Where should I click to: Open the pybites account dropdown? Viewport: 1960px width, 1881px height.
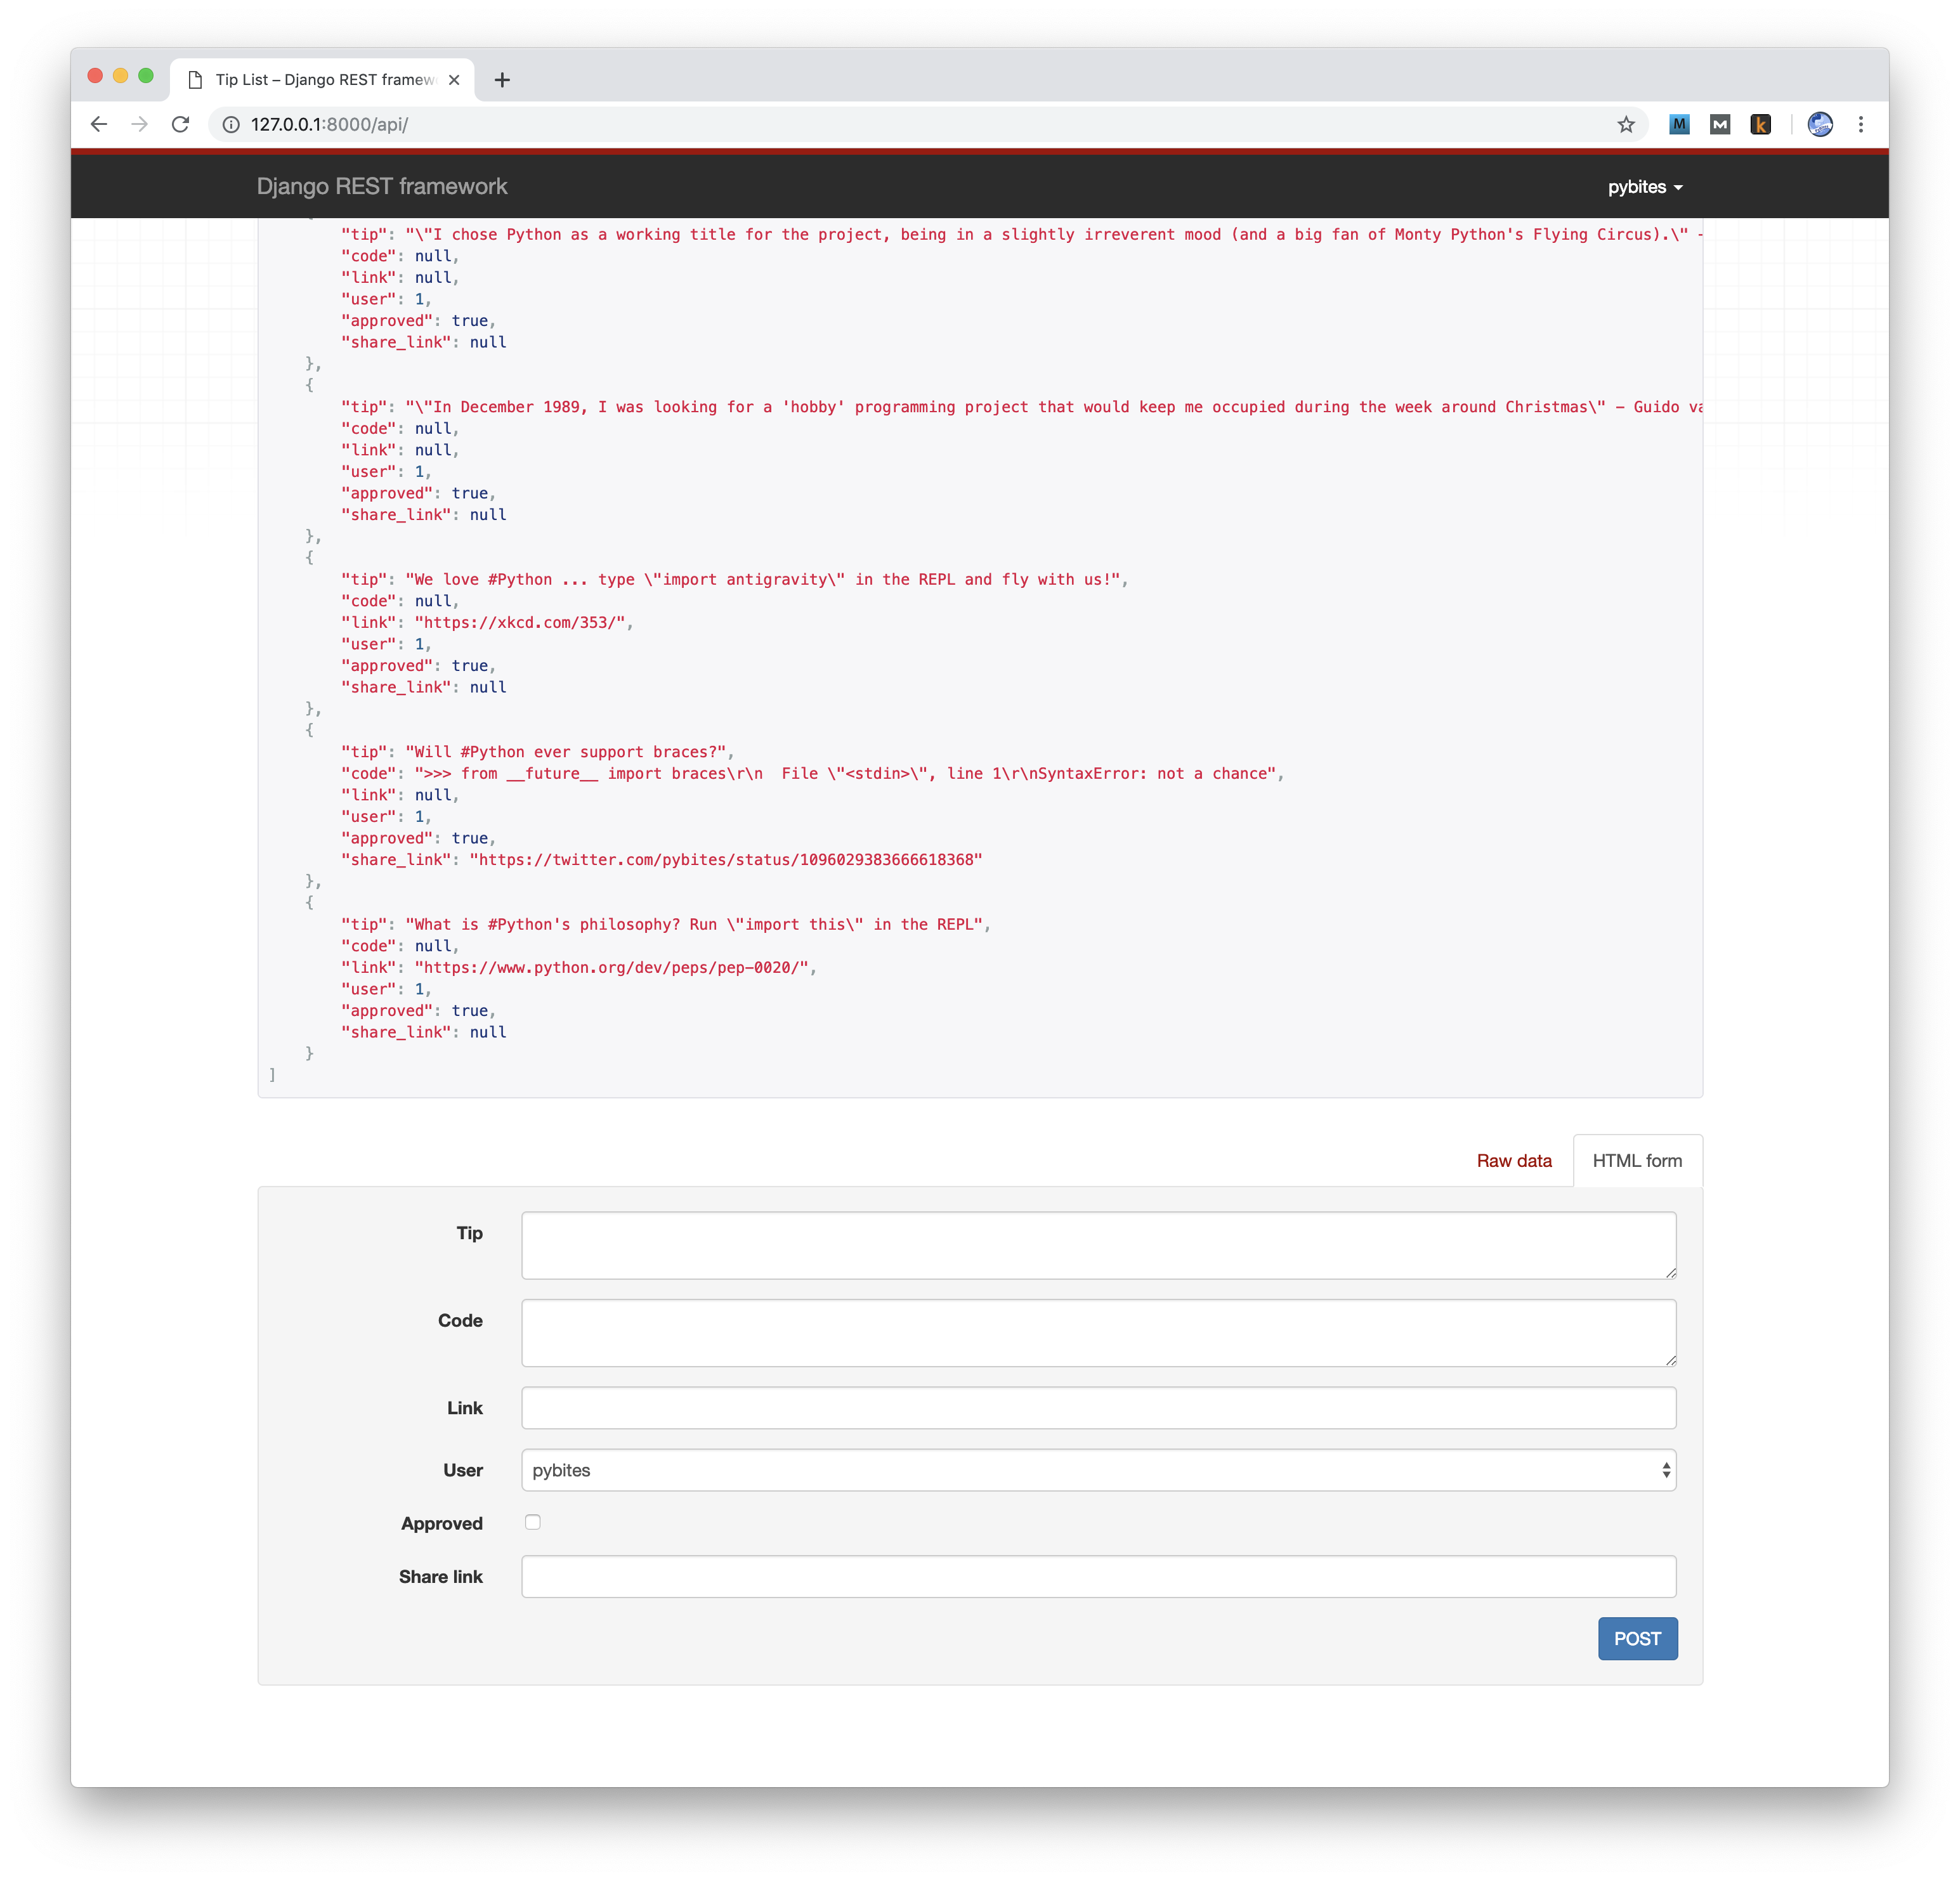[x=1644, y=187]
